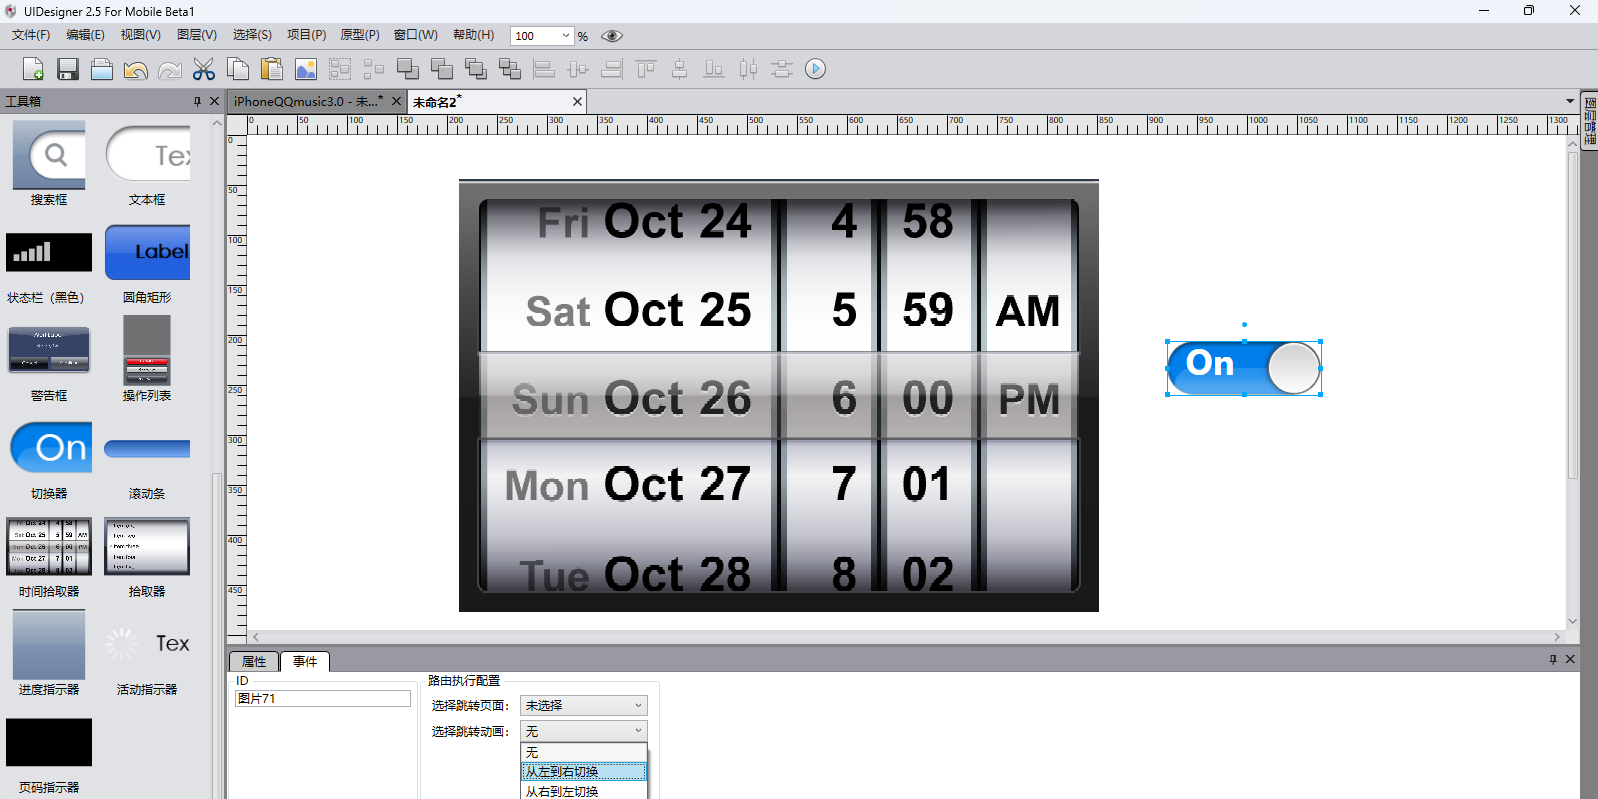Screen dimensions: 1598x799
Task: Close the 未命名2 document tab
Action: pos(577,102)
